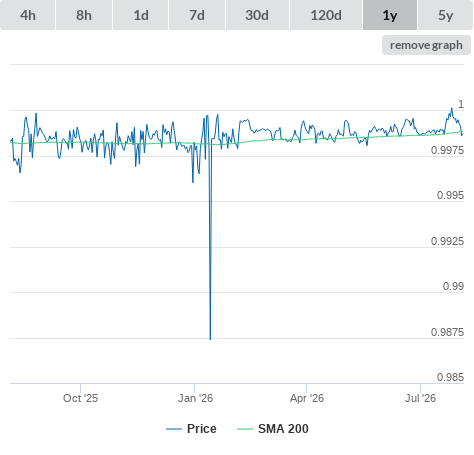Show the 5y price history
This screenshot has height=455, width=474.
pos(446,15)
